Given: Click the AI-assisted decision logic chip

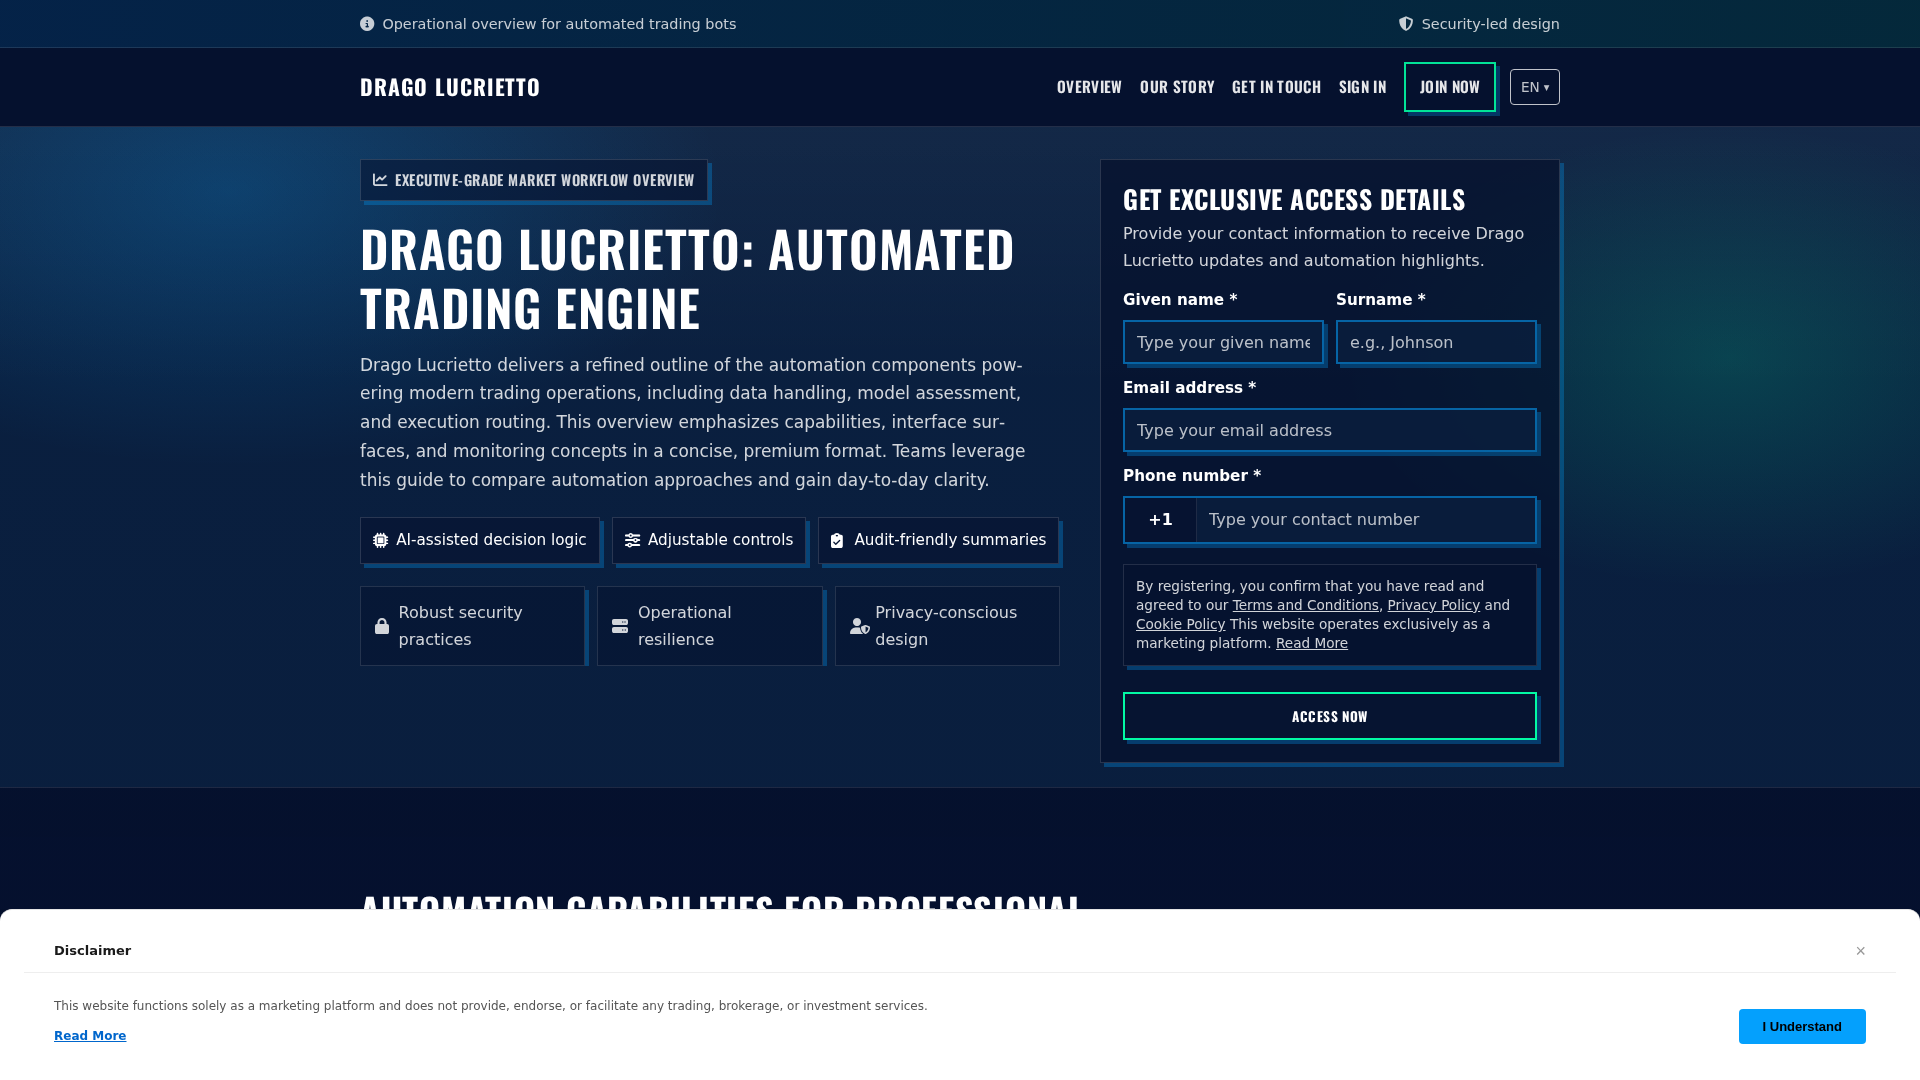Looking at the screenshot, I should tap(480, 540).
